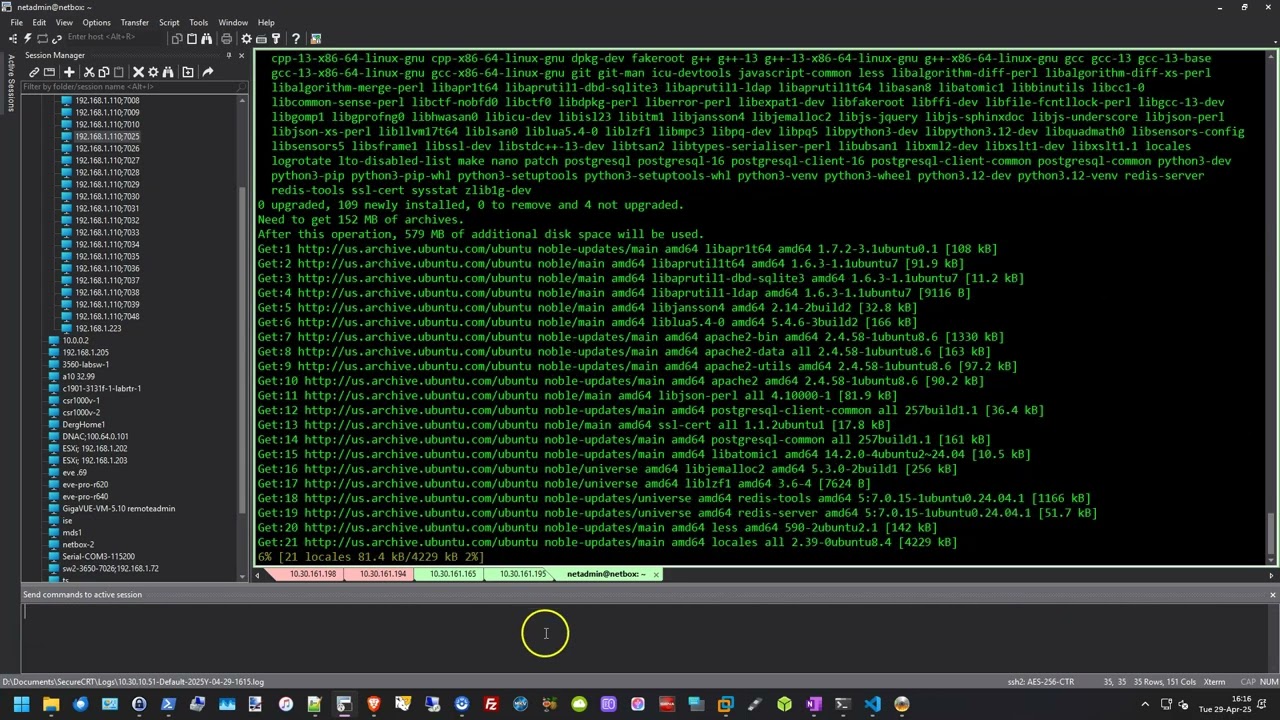The height and width of the screenshot is (720, 1280).
Task: Open the Edit menu
Action: (x=39, y=22)
